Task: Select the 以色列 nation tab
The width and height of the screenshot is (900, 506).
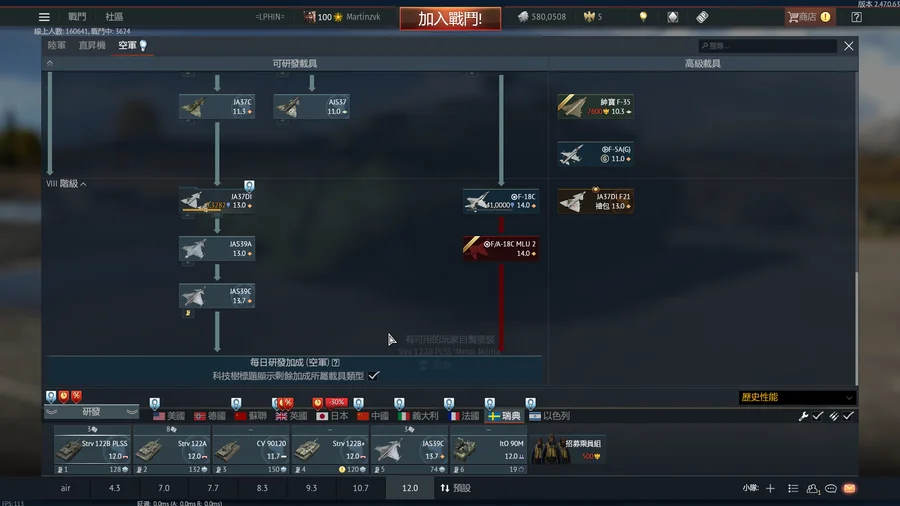Action: click(x=549, y=416)
